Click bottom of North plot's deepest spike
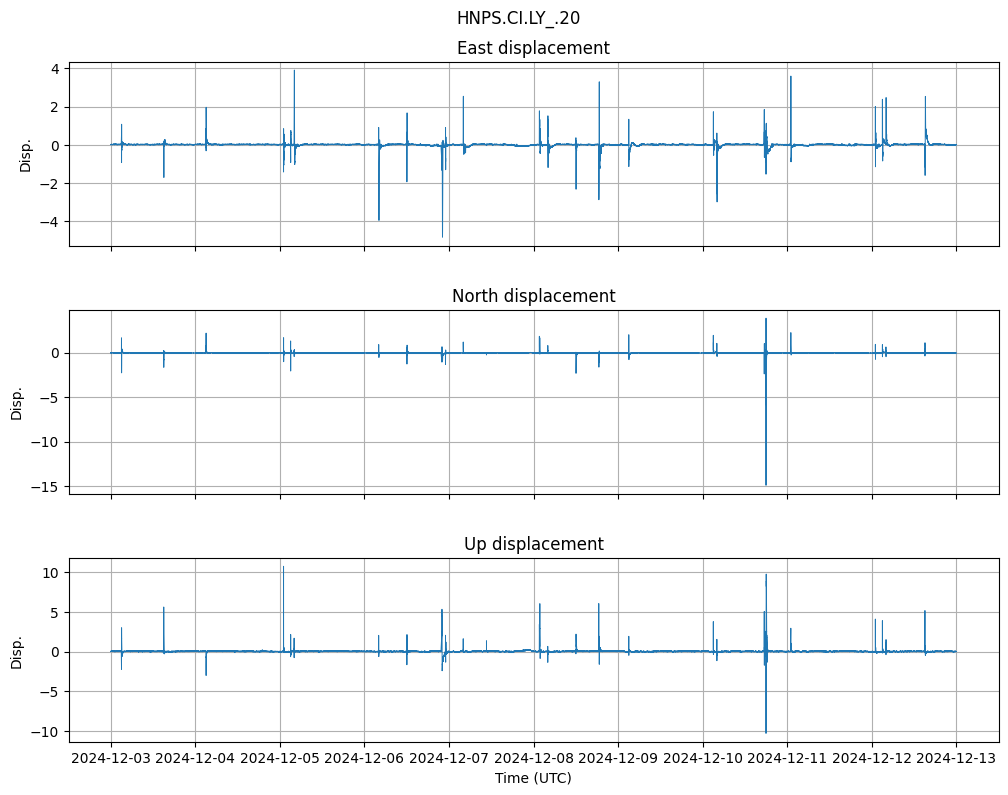The height and width of the screenshot is (795, 1008). tap(766, 485)
